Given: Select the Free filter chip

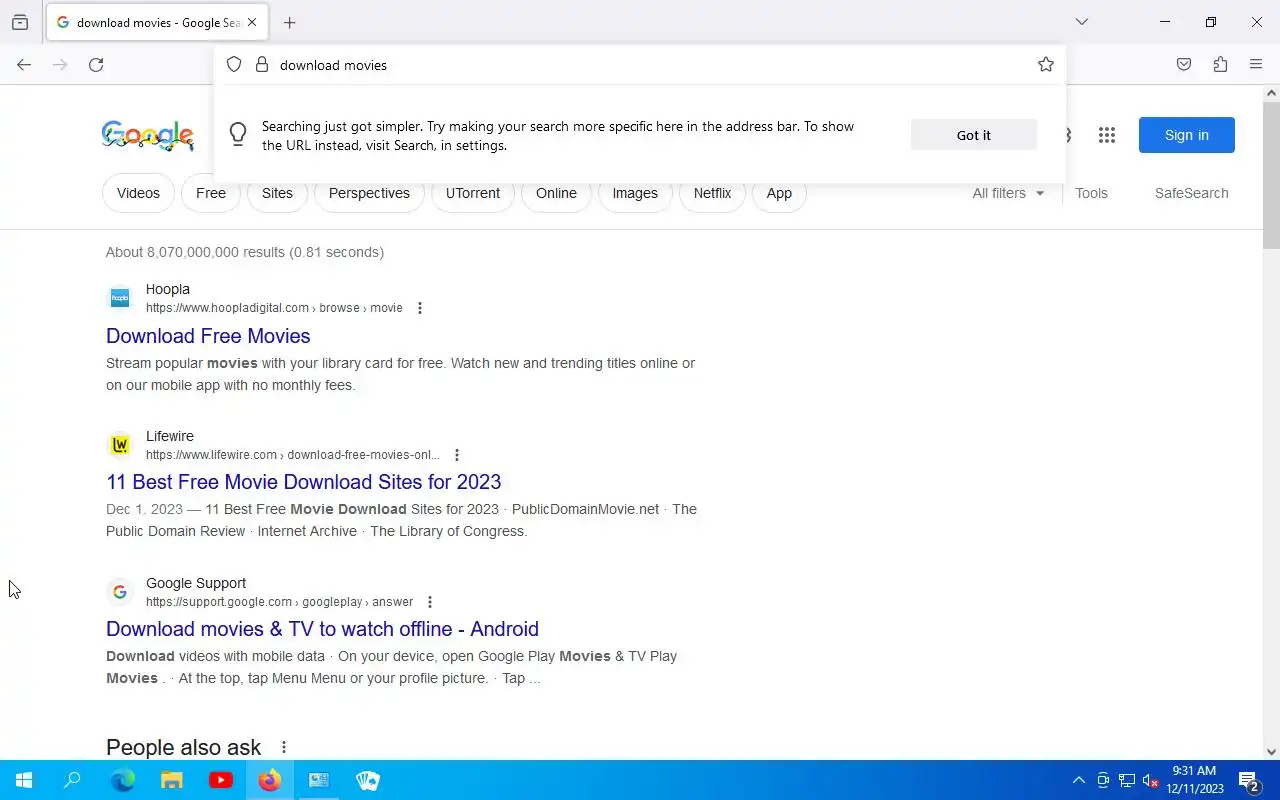Looking at the screenshot, I should [211, 193].
